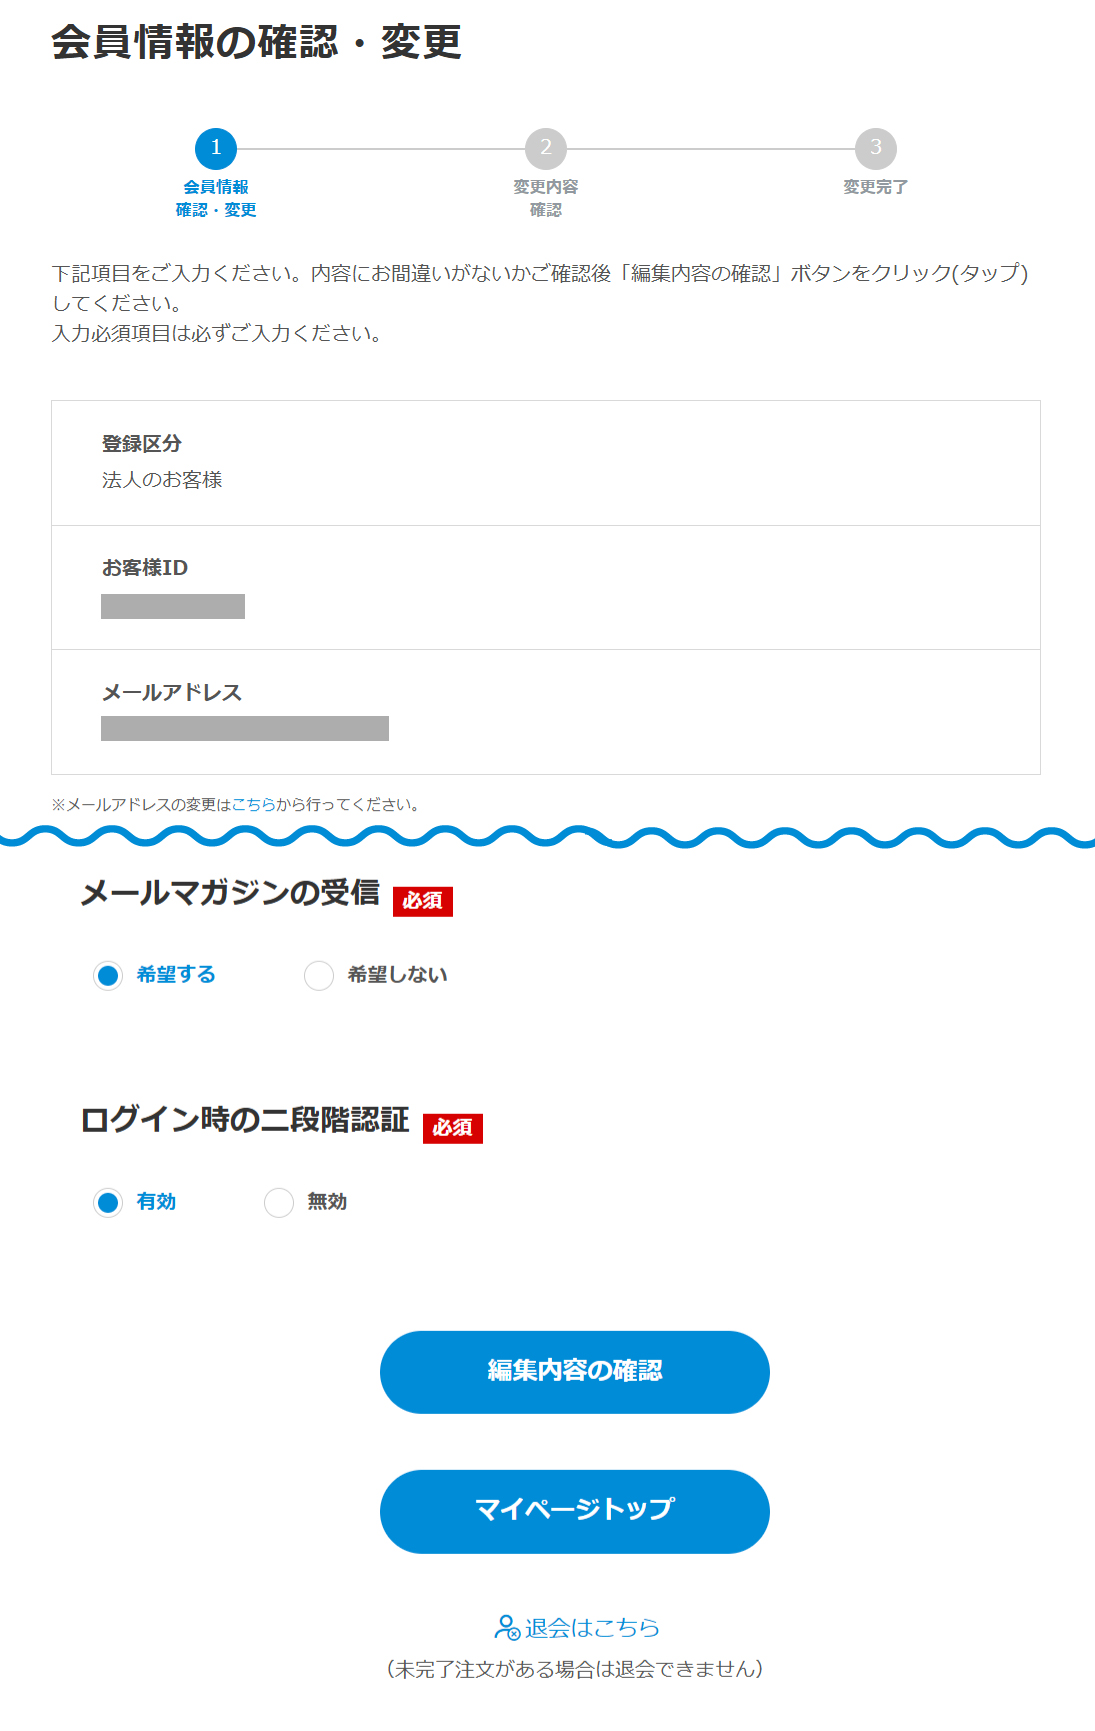The width and height of the screenshot is (1095, 1731).
Task: Go to マイページトップ button
Action: coord(575,1511)
